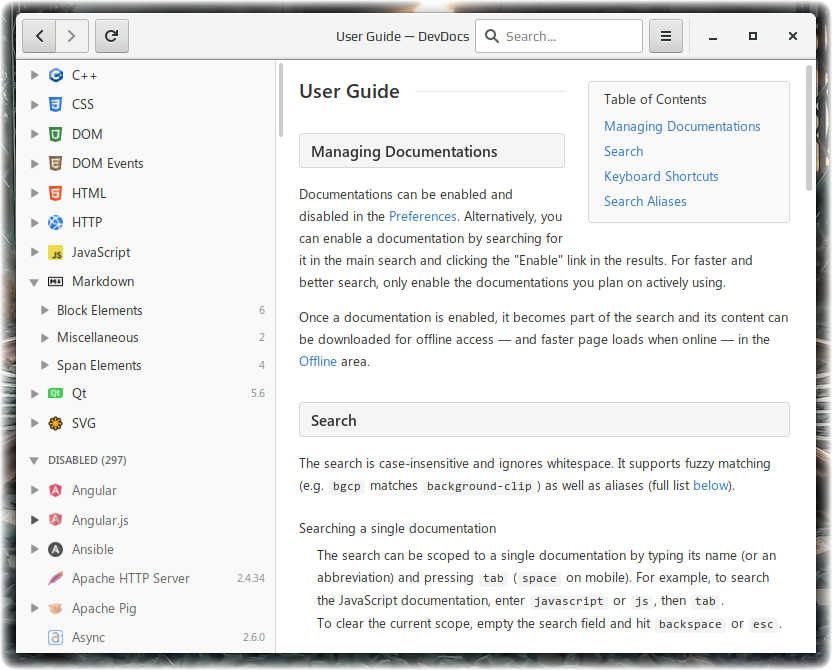Jump to Keyboard Shortcuts section

click(661, 176)
